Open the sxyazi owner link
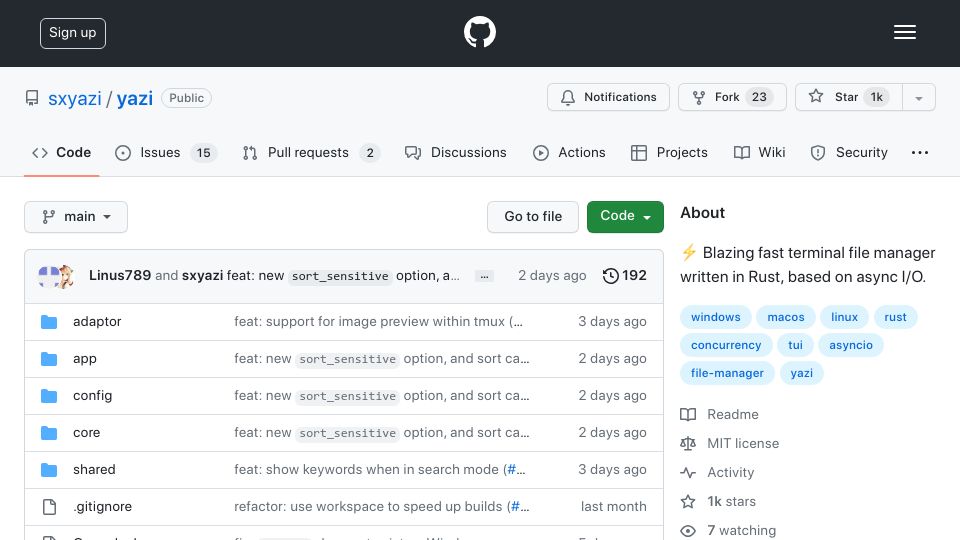This screenshot has height=540, width=960. pos(75,99)
